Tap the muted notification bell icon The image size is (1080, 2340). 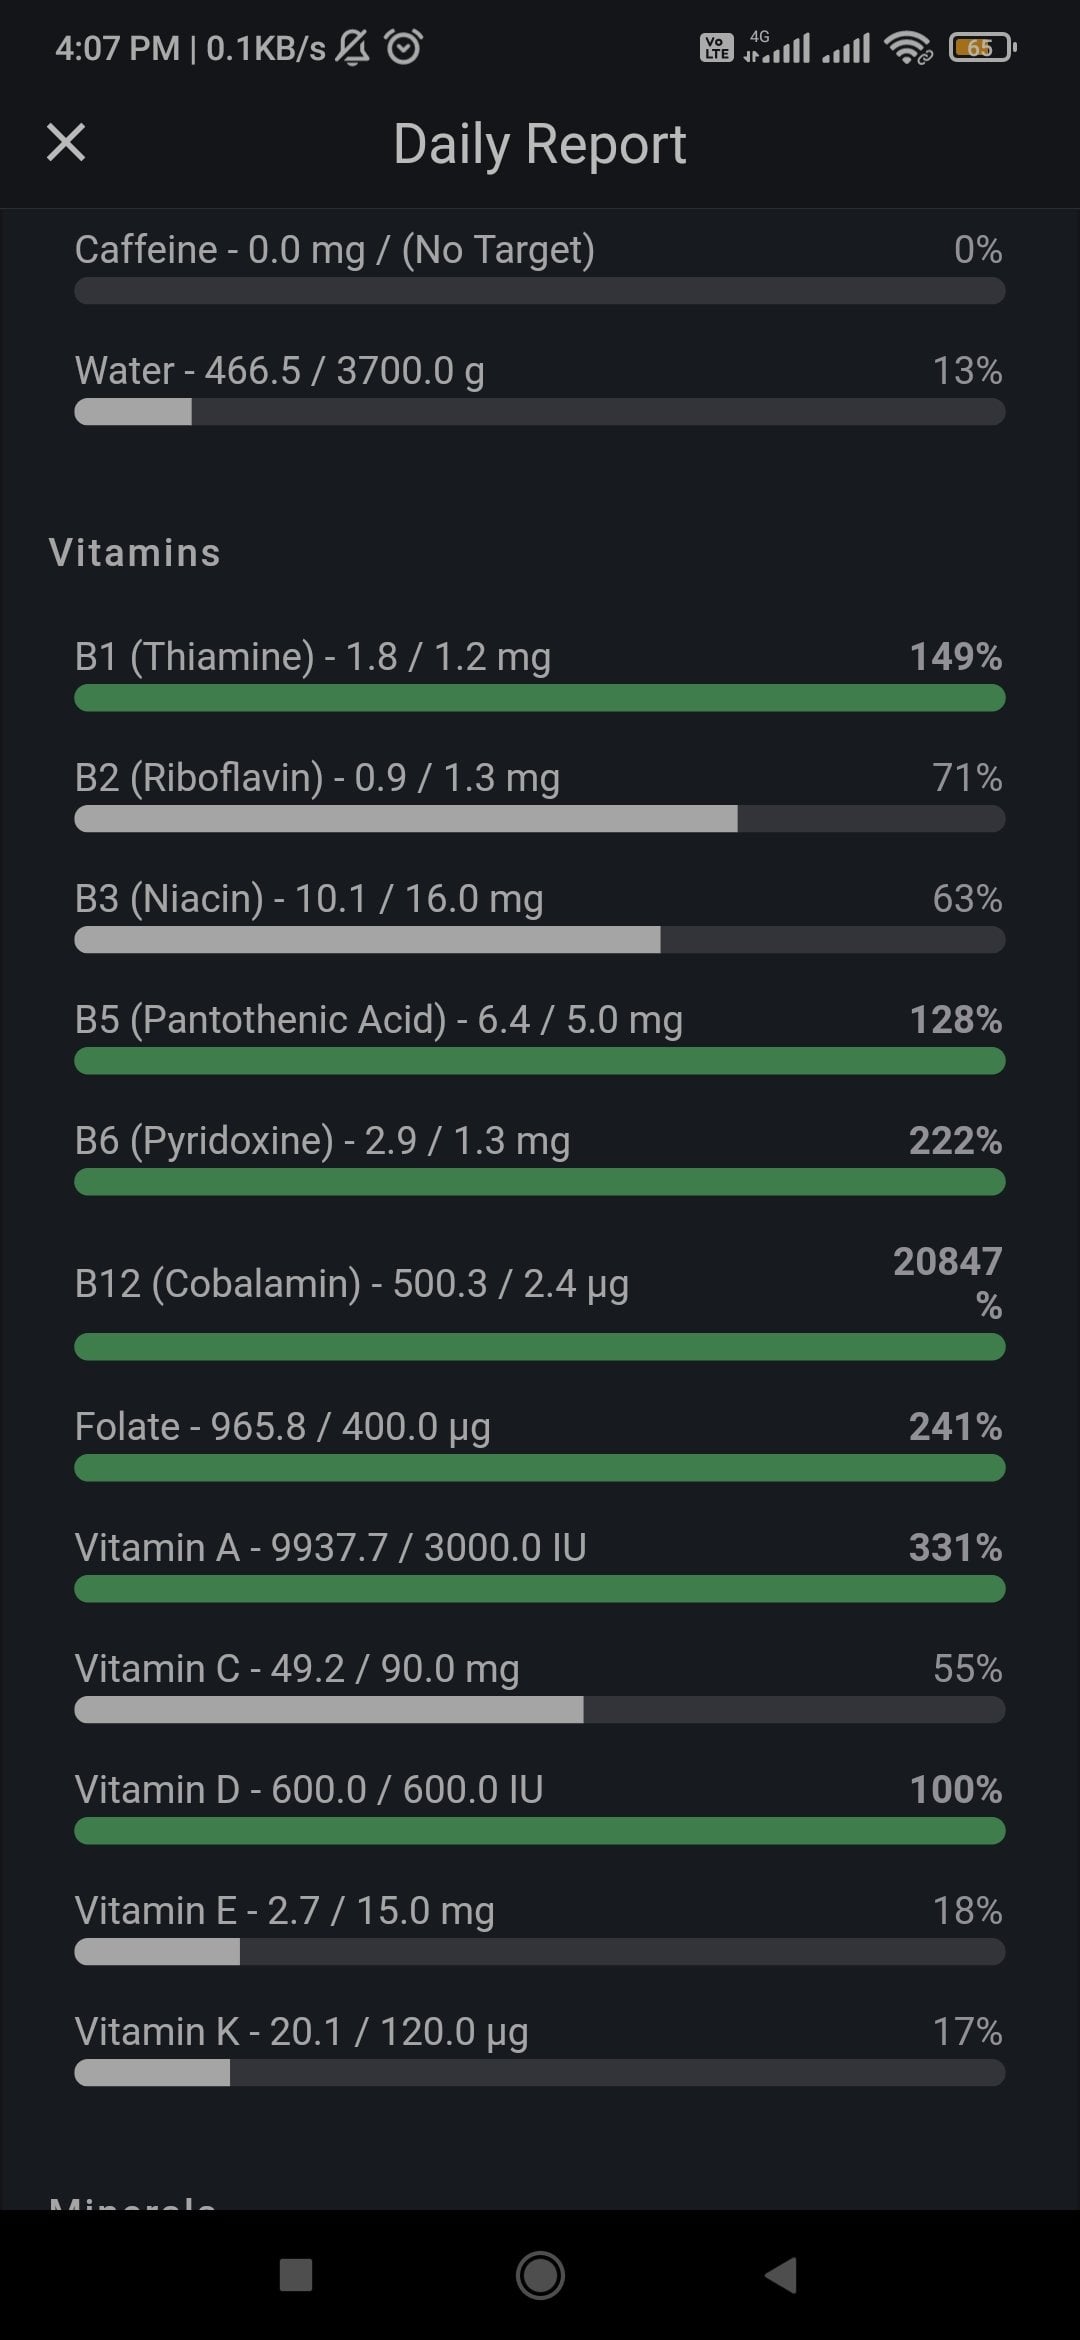(x=352, y=47)
